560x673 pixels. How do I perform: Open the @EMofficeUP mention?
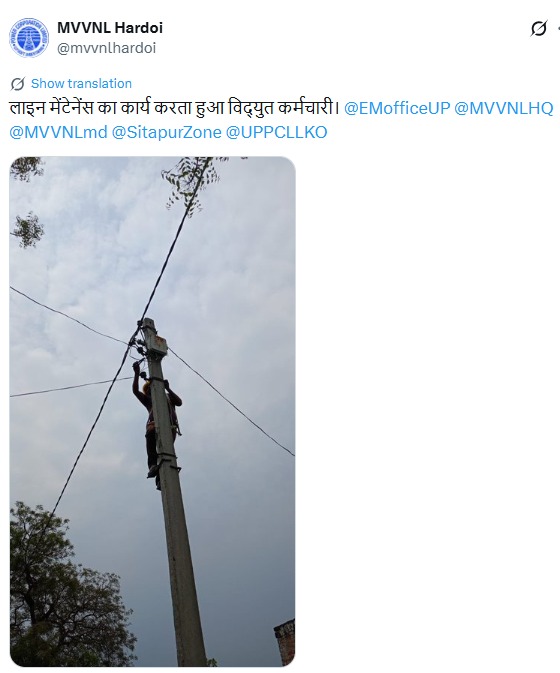pyautogui.click(x=397, y=108)
